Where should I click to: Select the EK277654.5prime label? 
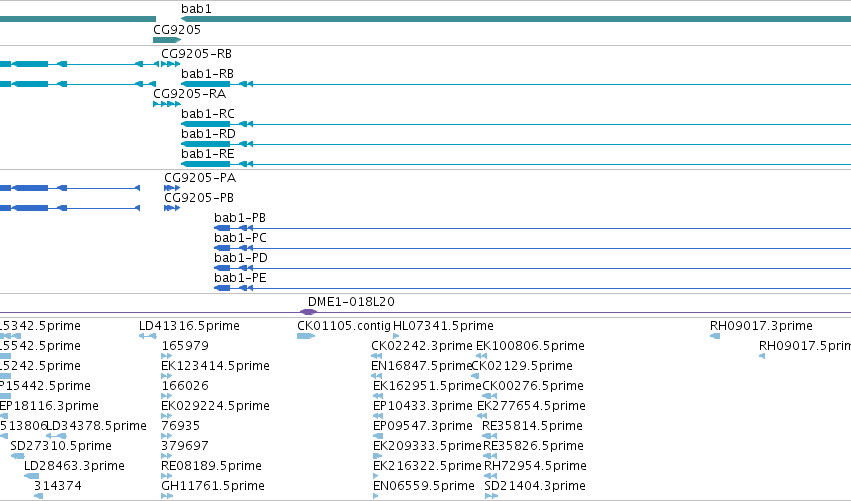click(x=531, y=407)
